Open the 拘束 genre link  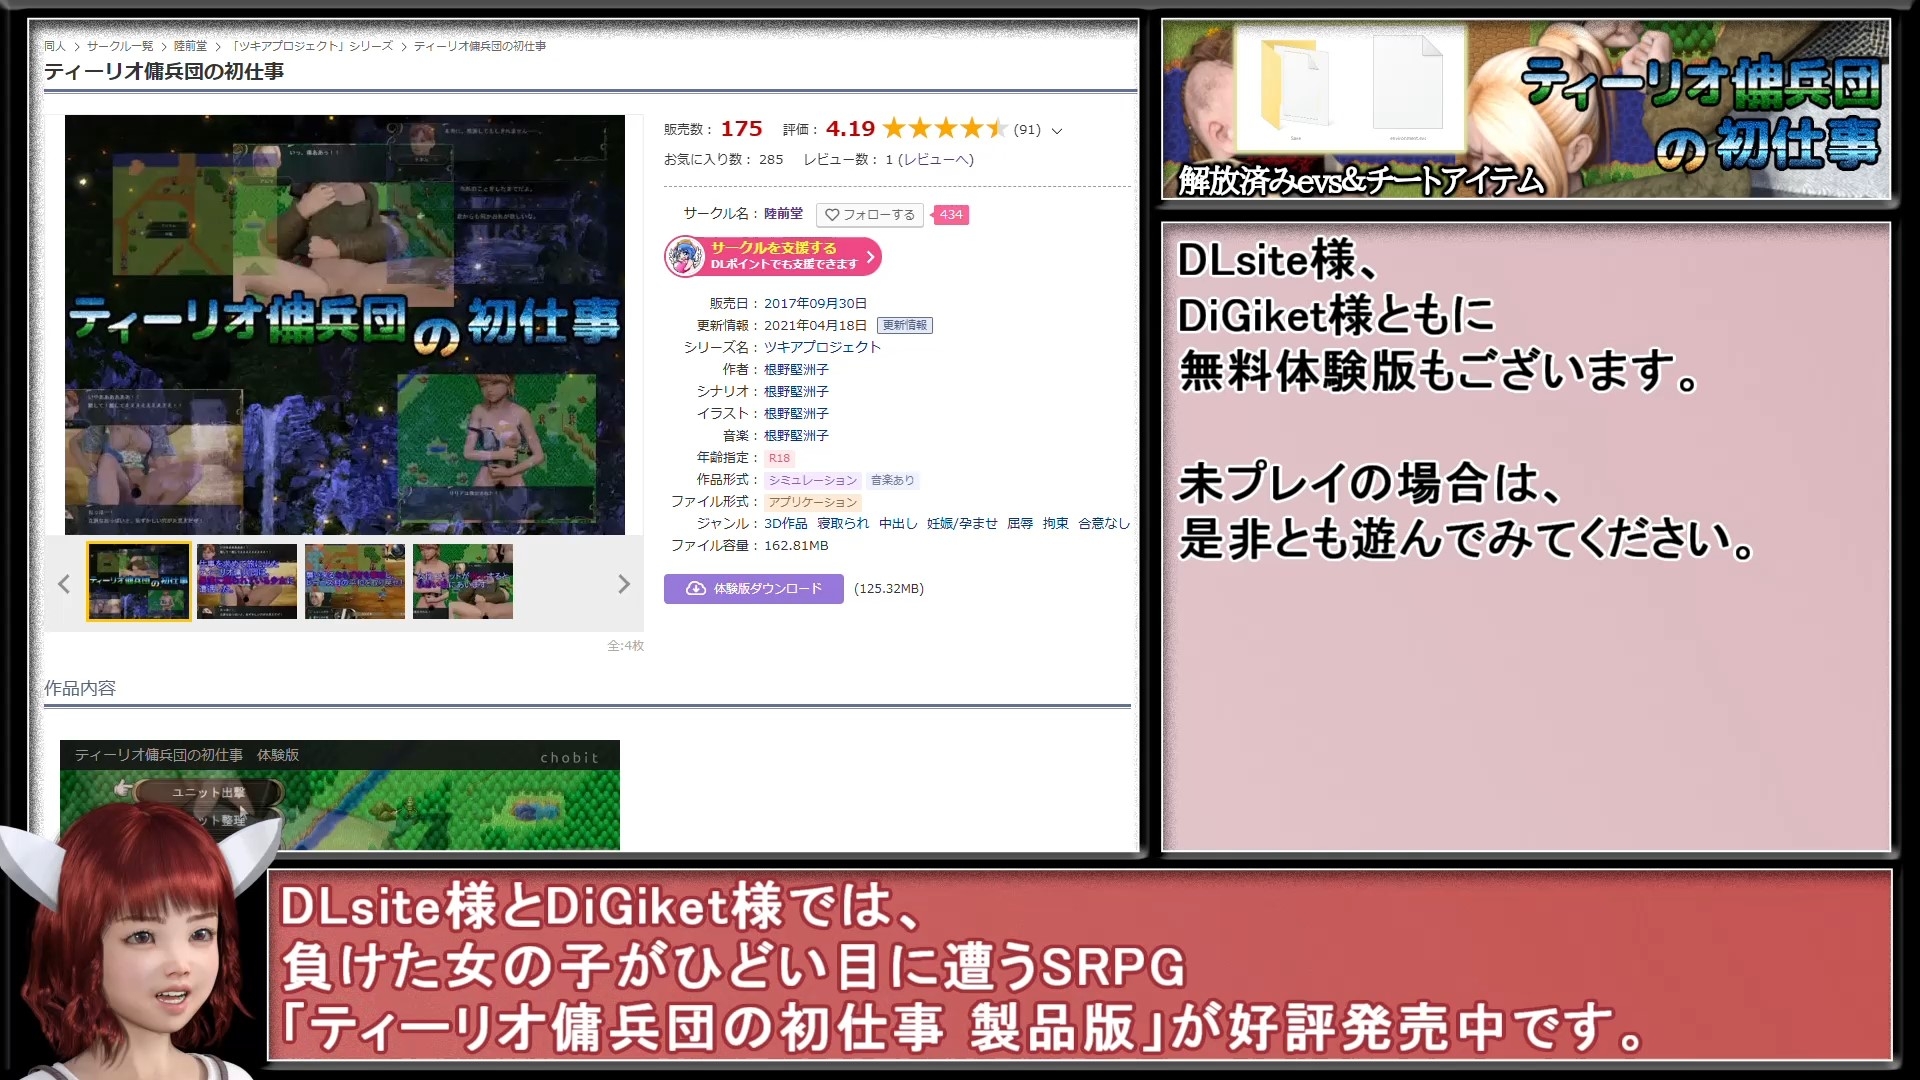[1055, 523]
